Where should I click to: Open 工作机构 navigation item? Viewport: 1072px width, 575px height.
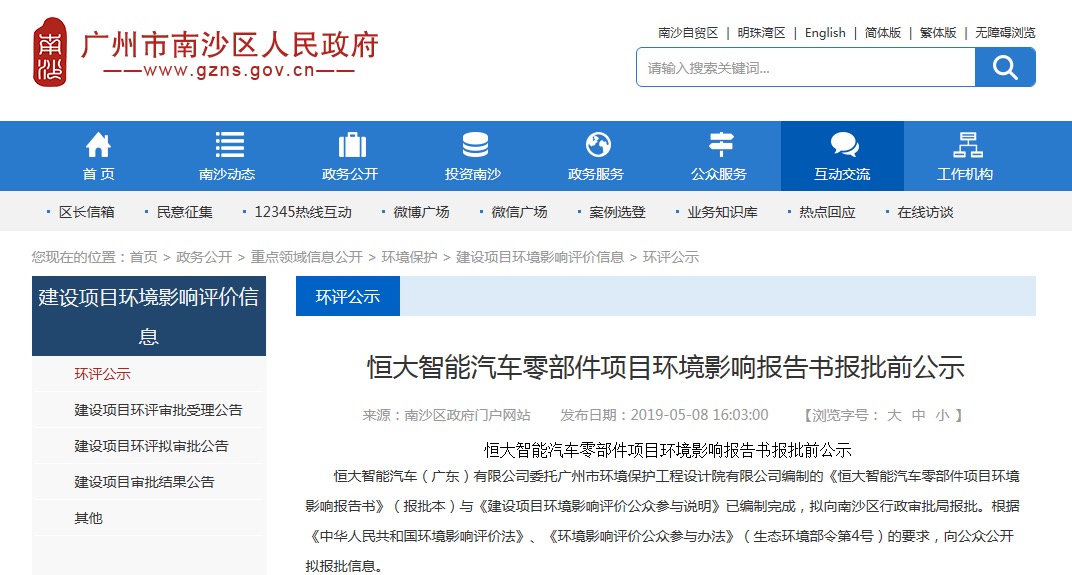coord(965,174)
